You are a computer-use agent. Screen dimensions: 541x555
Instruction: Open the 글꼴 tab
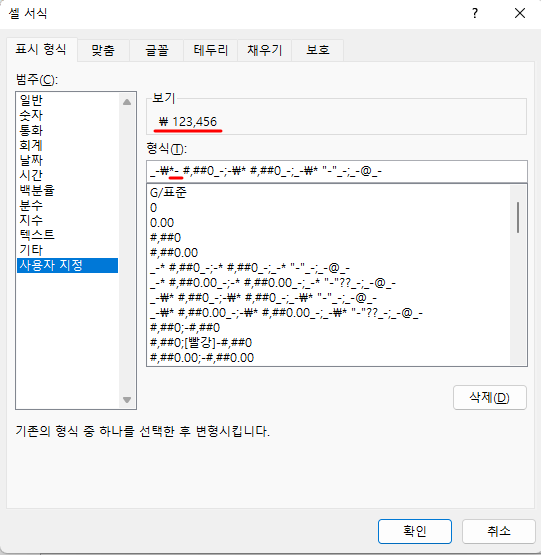click(157, 50)
